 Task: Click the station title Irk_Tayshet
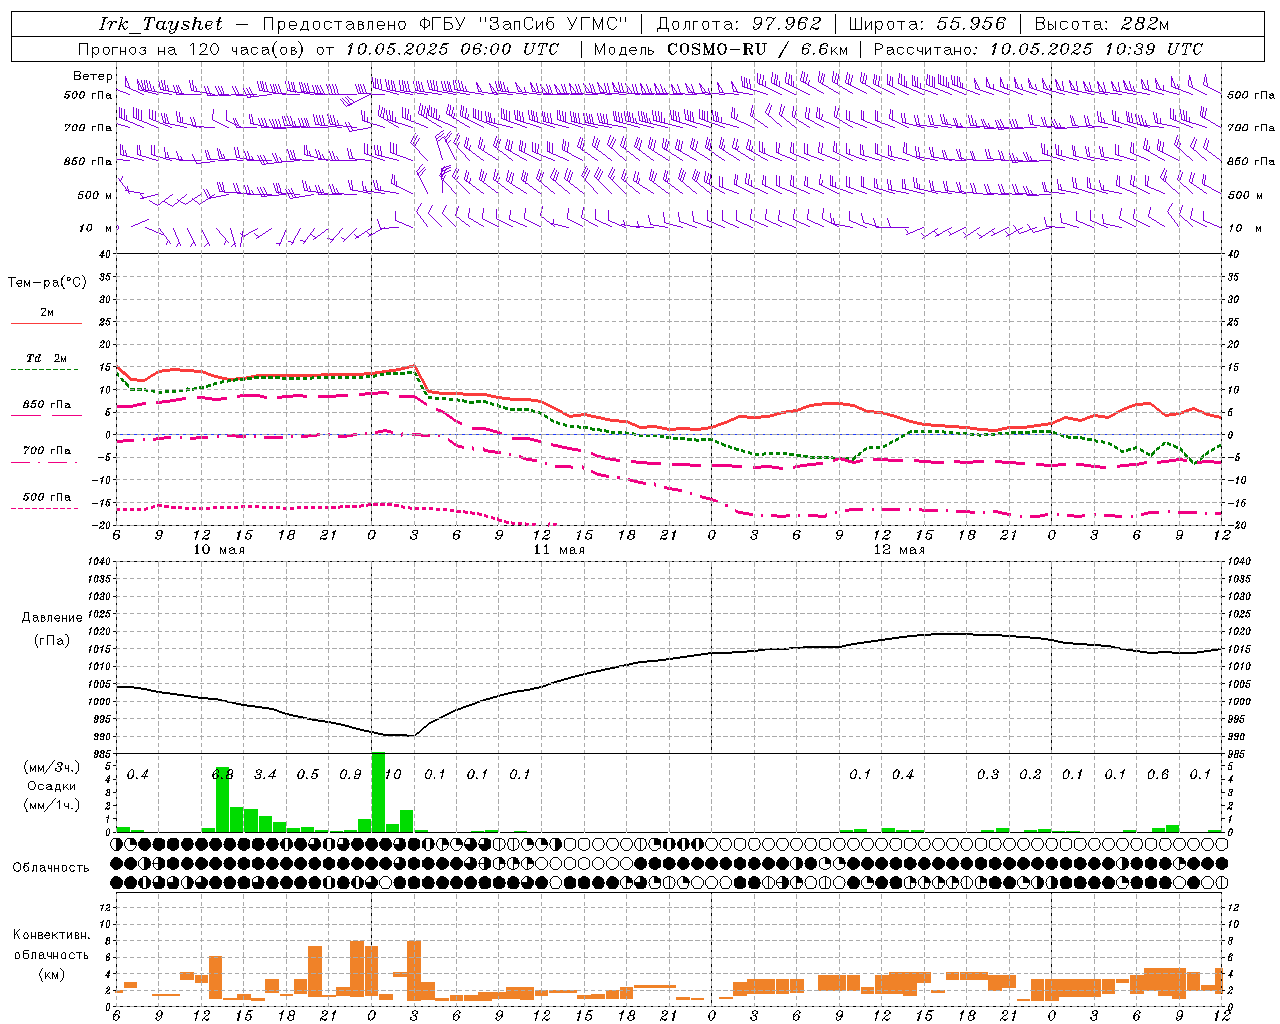coord(161,24)
